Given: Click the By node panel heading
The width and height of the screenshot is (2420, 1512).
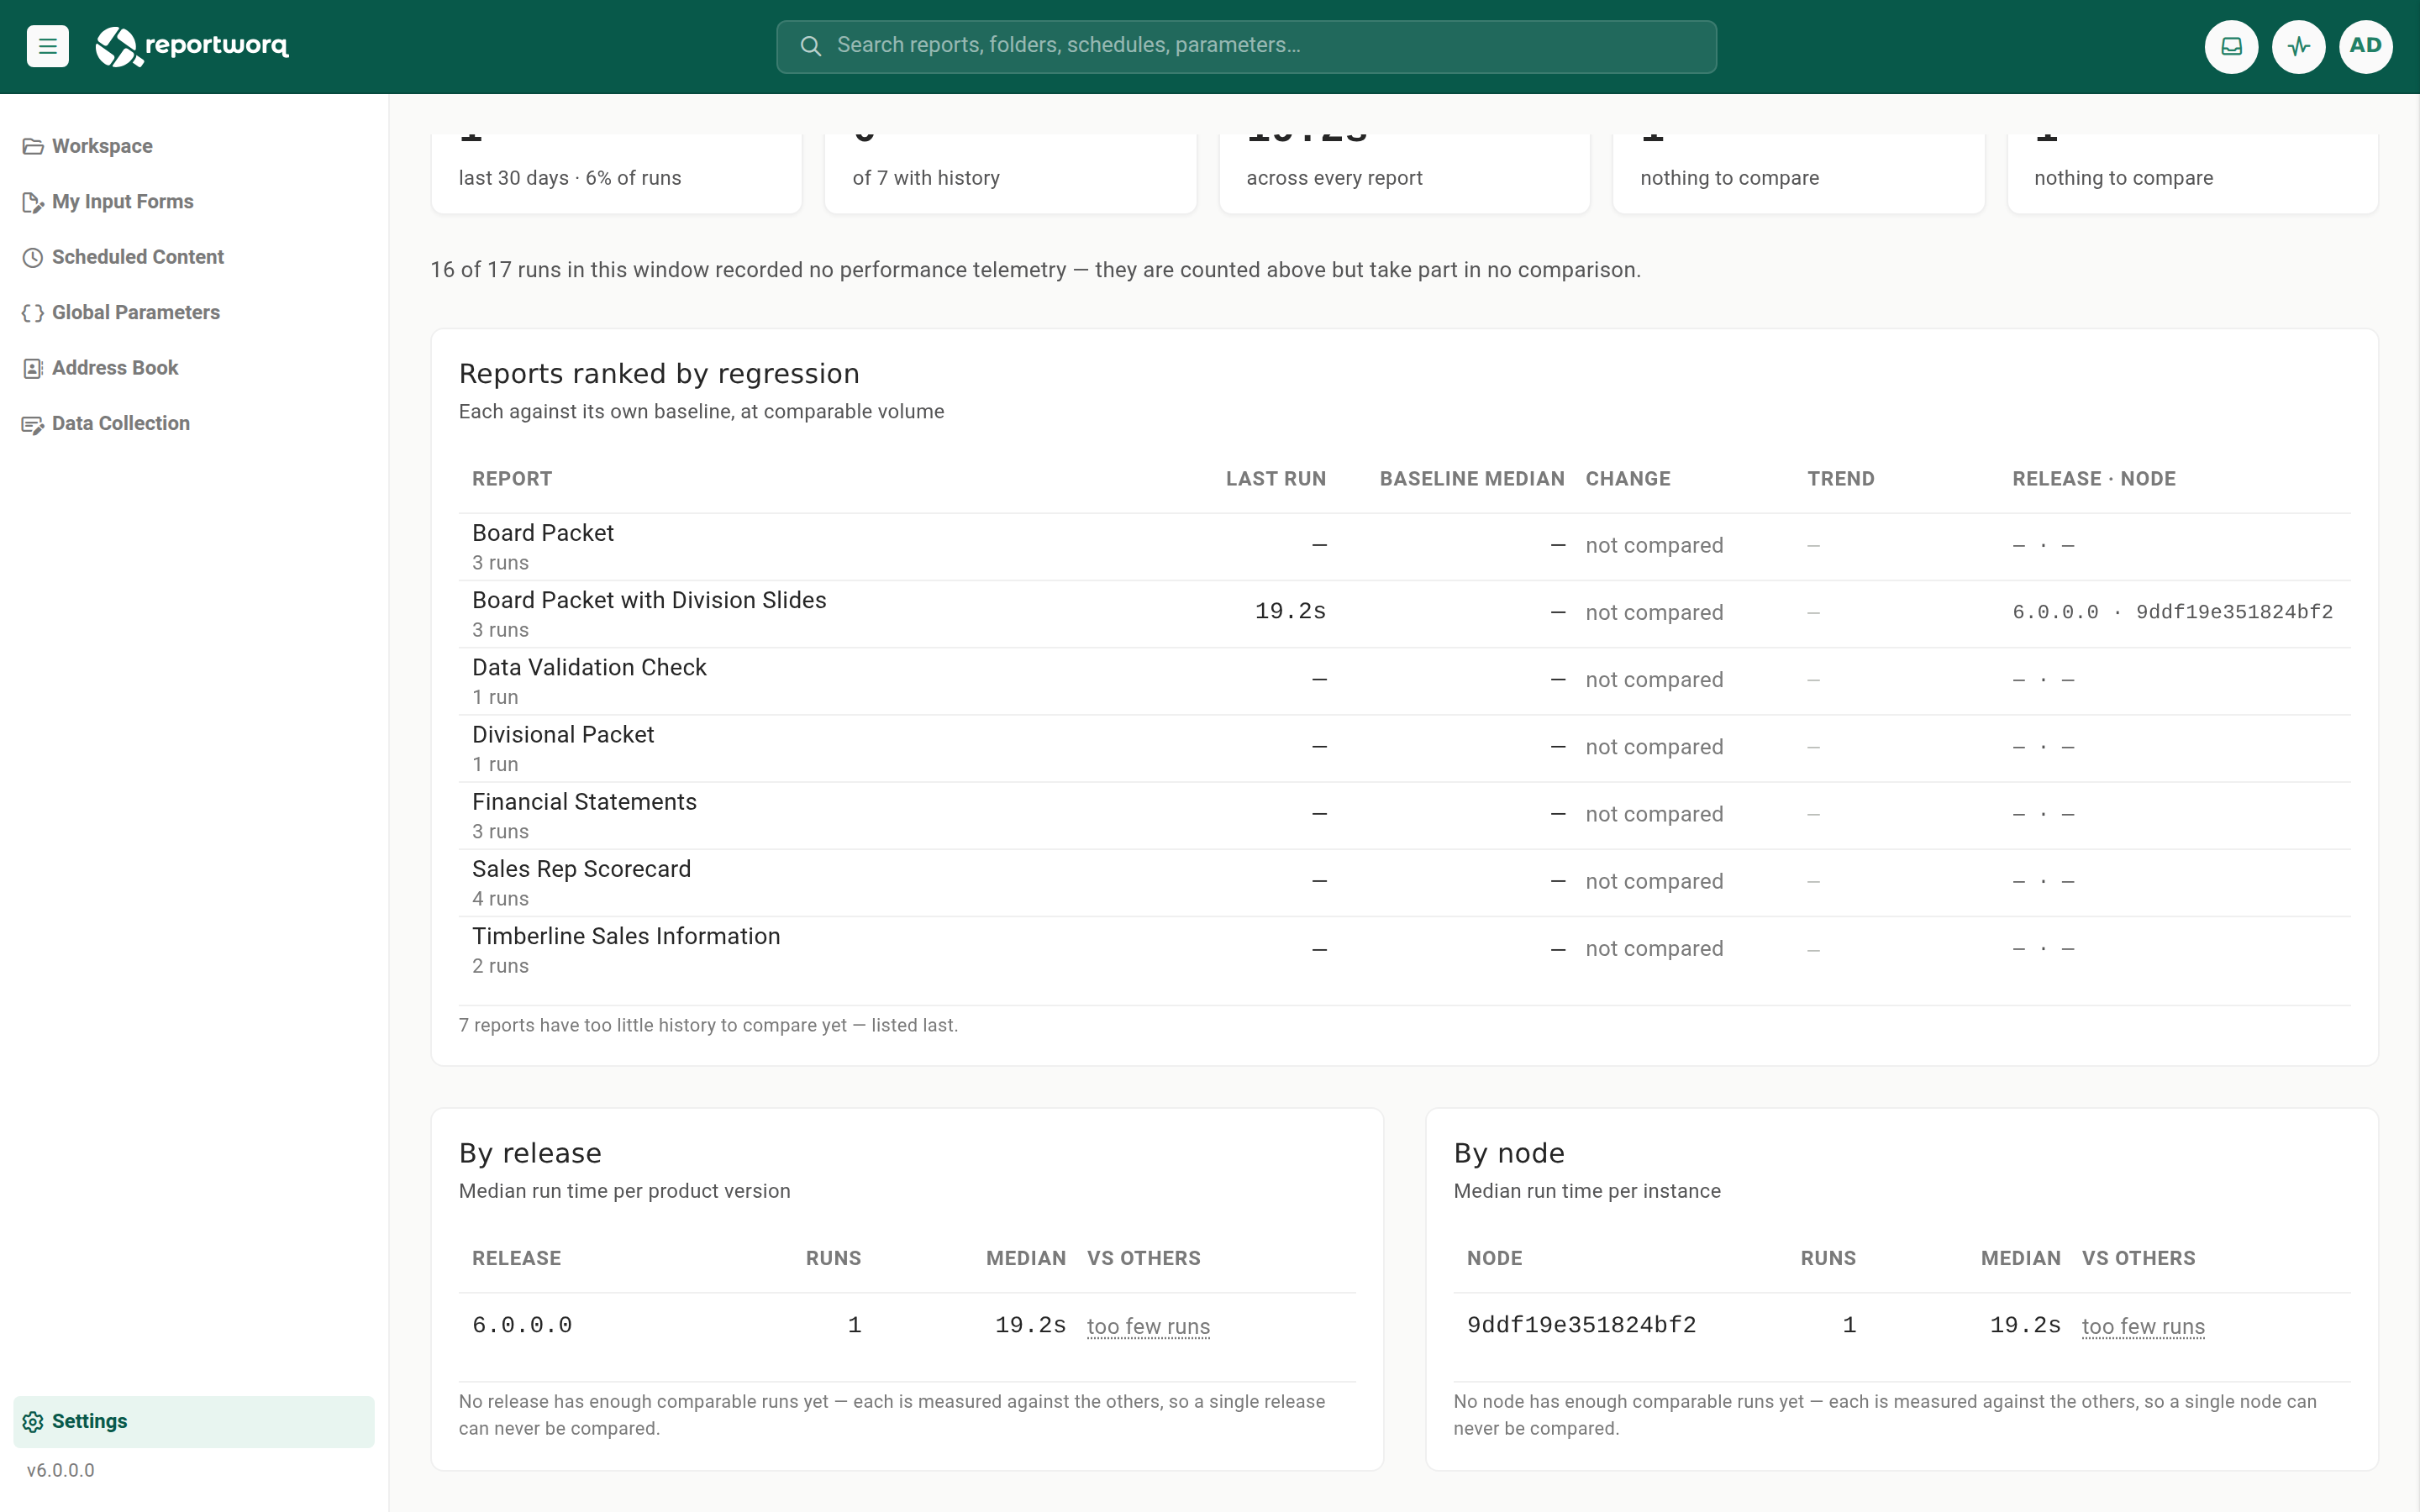Looking at the screenshot, I should (1509, 1154).
